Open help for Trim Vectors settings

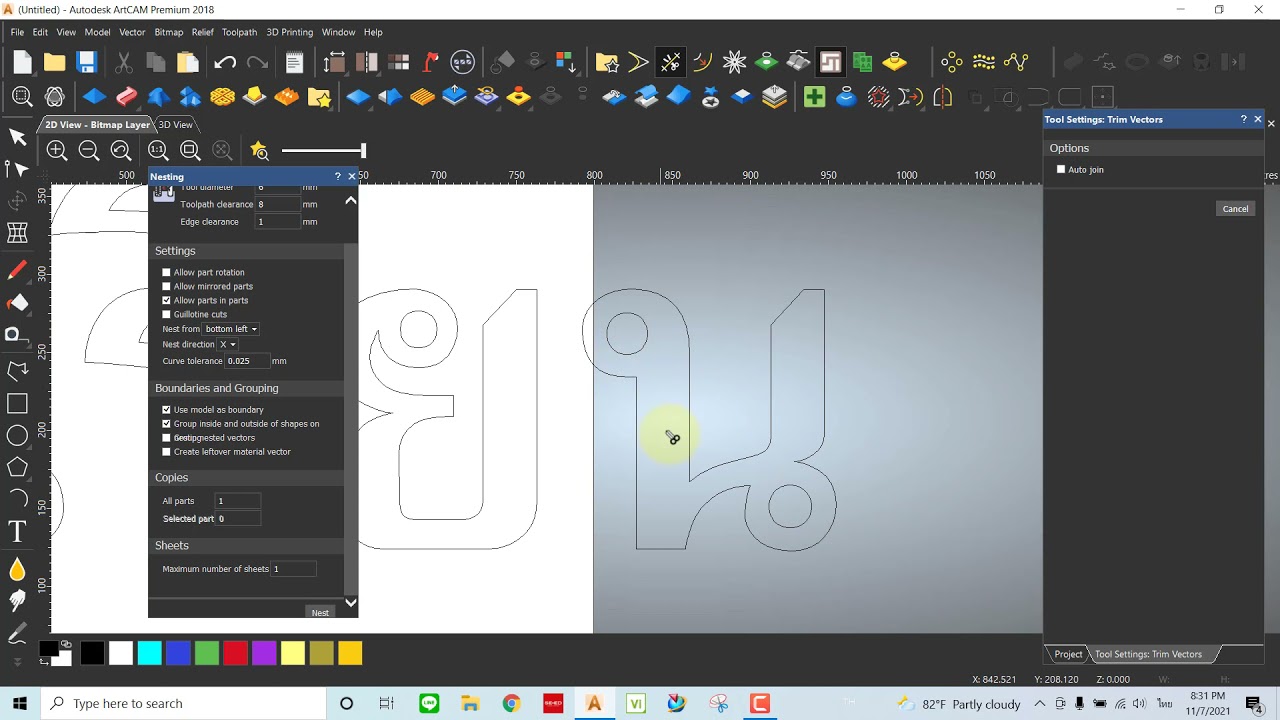point(1244,119)
